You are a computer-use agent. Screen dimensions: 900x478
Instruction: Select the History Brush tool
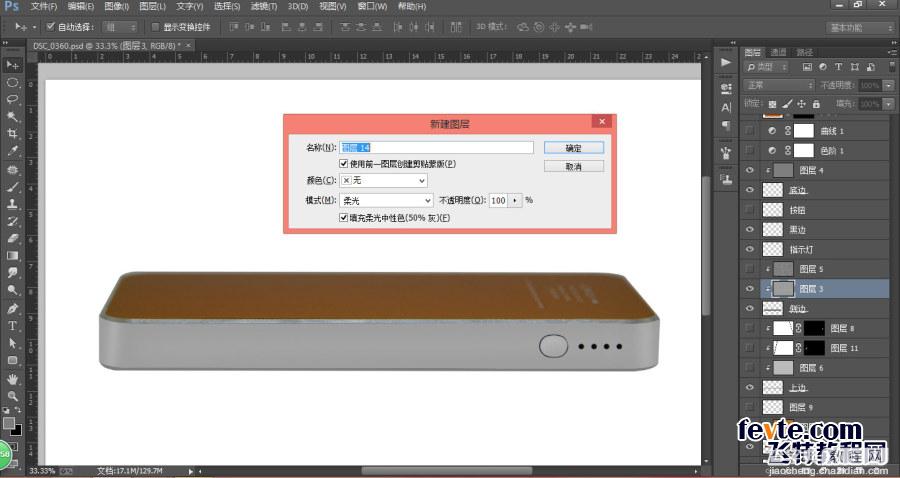tap(12, 221)
